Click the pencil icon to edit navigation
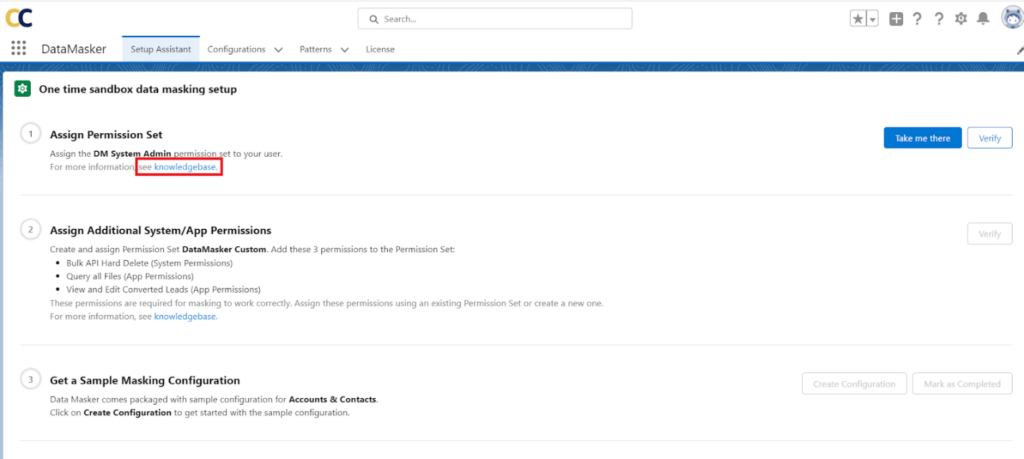 coord(1019,50)
